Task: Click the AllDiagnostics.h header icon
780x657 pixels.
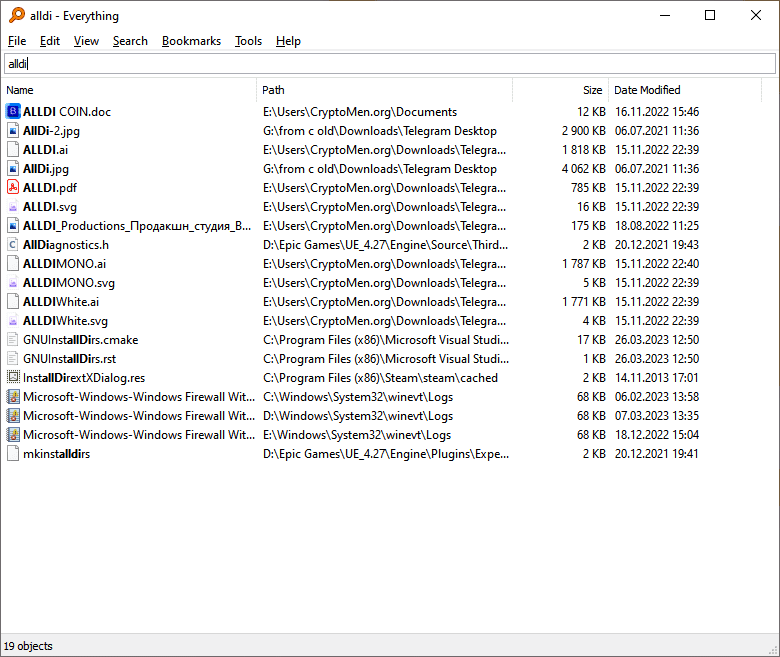Action: [13, 245]
